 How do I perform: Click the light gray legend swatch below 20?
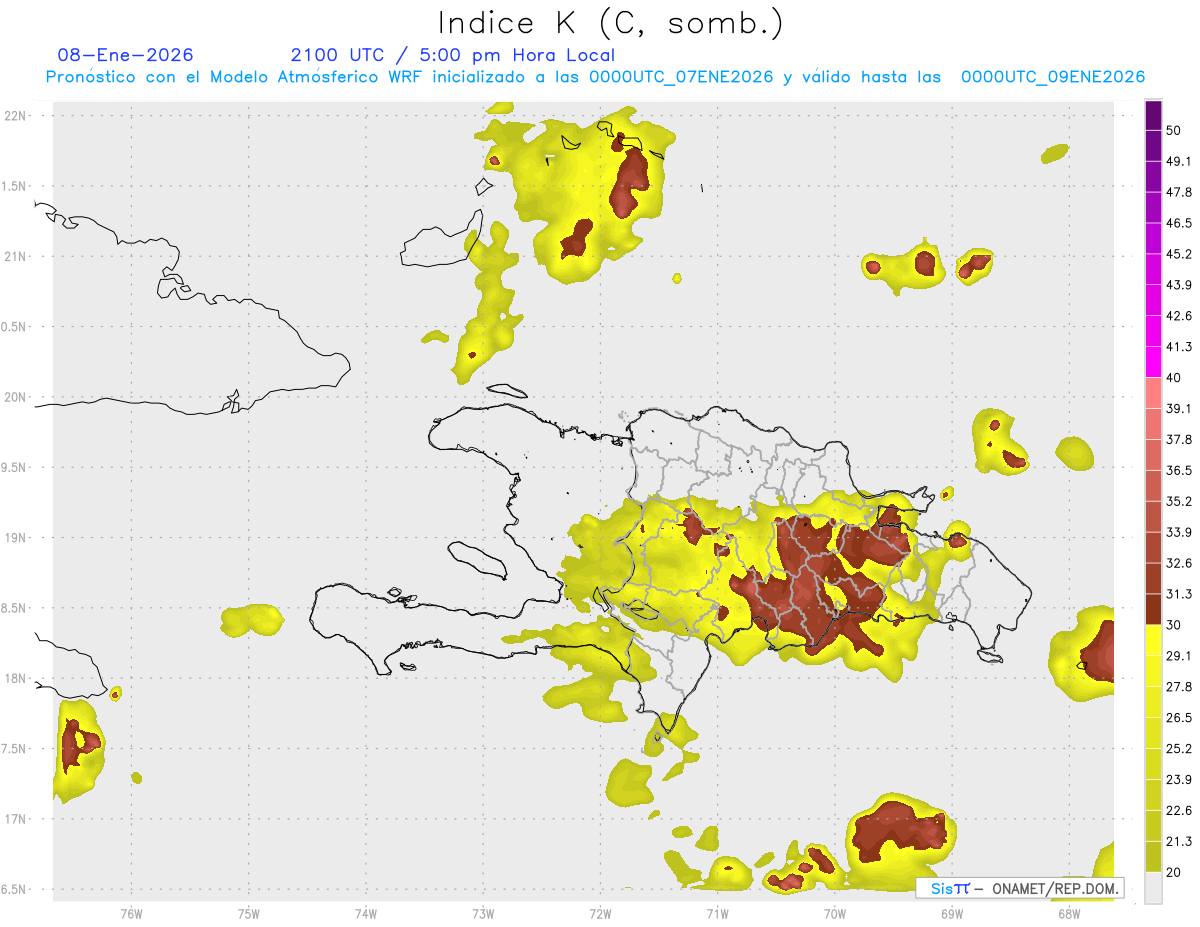click(1153, 888)
